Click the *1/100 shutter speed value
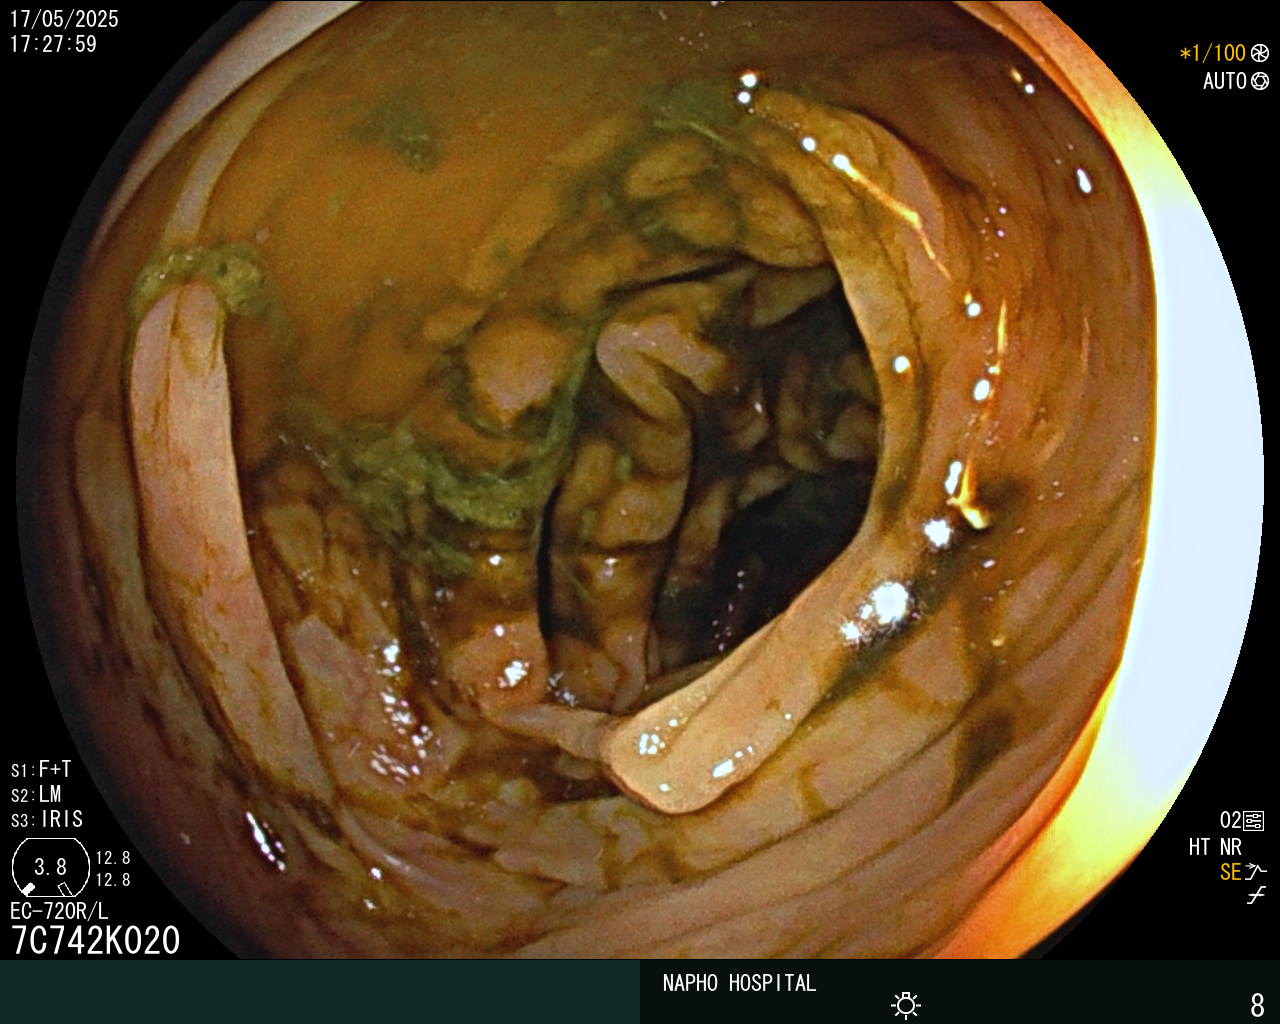 [1212, 53]
